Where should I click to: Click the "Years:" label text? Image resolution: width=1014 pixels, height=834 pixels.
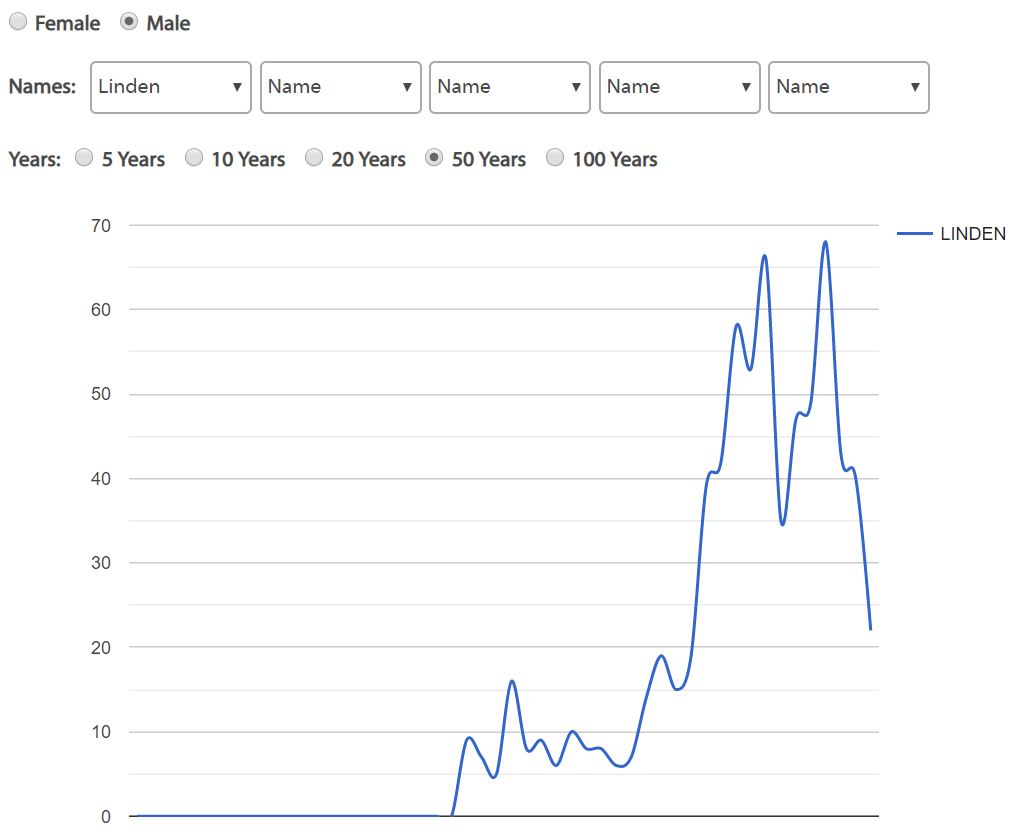tap(35, 159)
